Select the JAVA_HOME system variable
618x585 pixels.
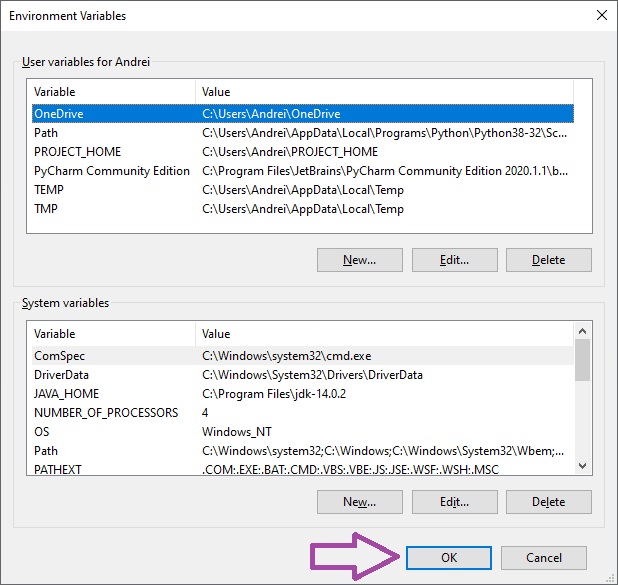click(x=303, y=393)
